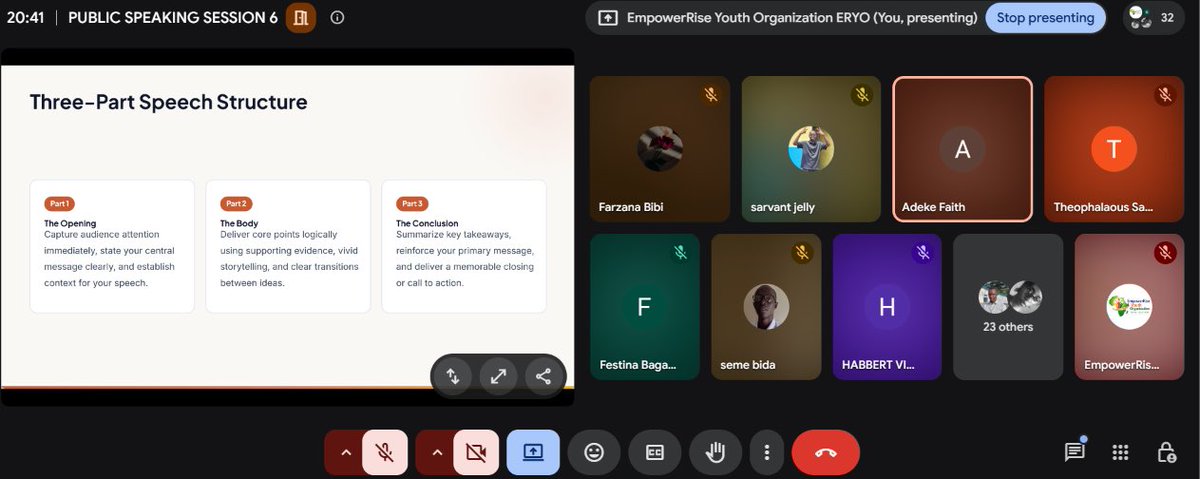Open video settings arrow beside the camera

pos(437,452)
